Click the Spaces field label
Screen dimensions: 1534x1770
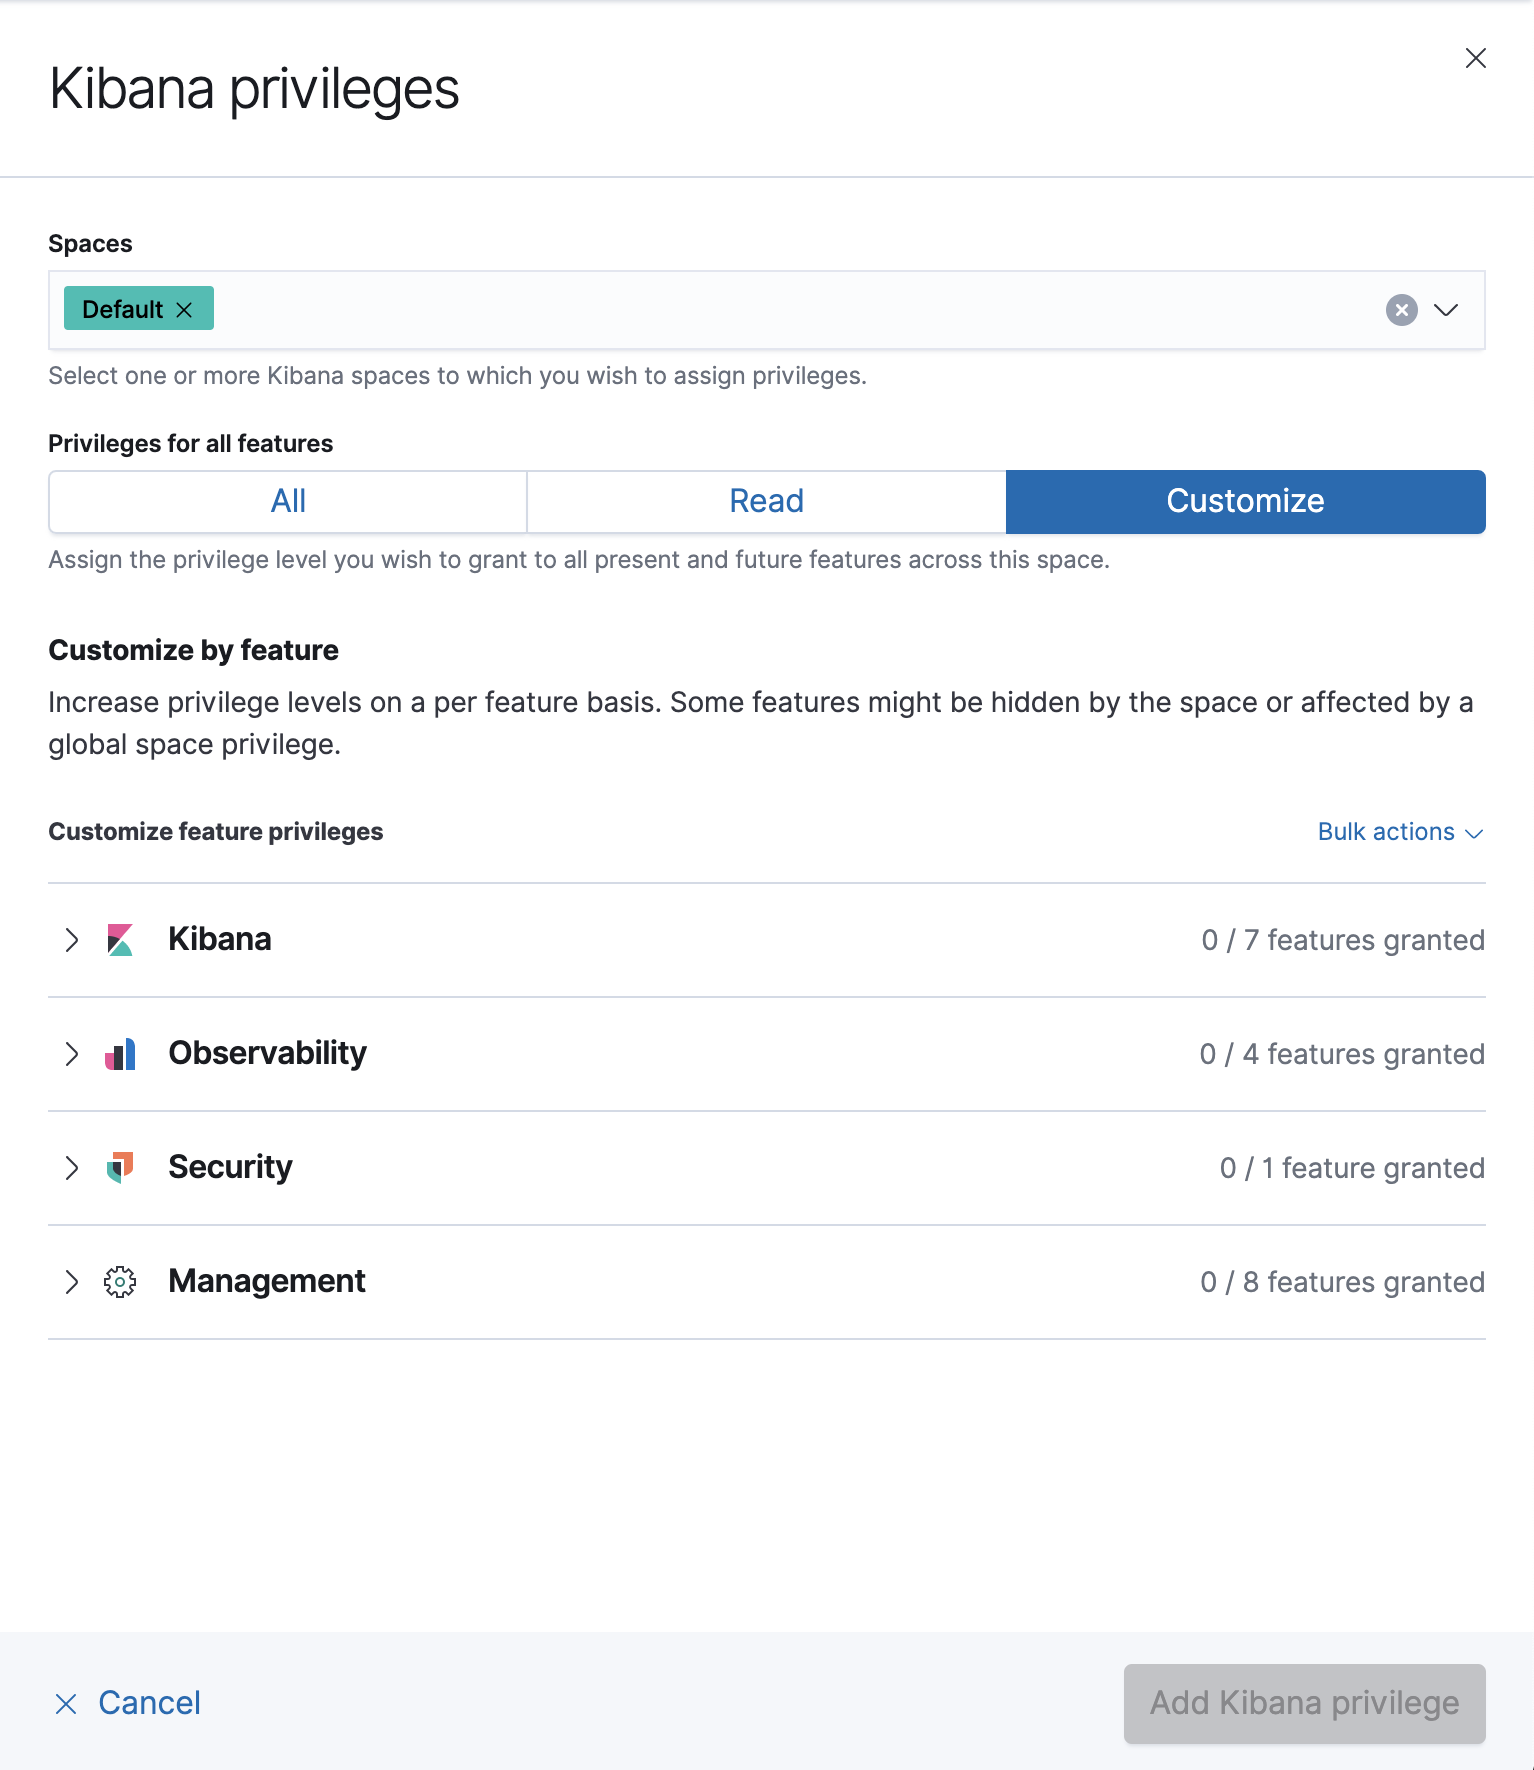(90, 243)
